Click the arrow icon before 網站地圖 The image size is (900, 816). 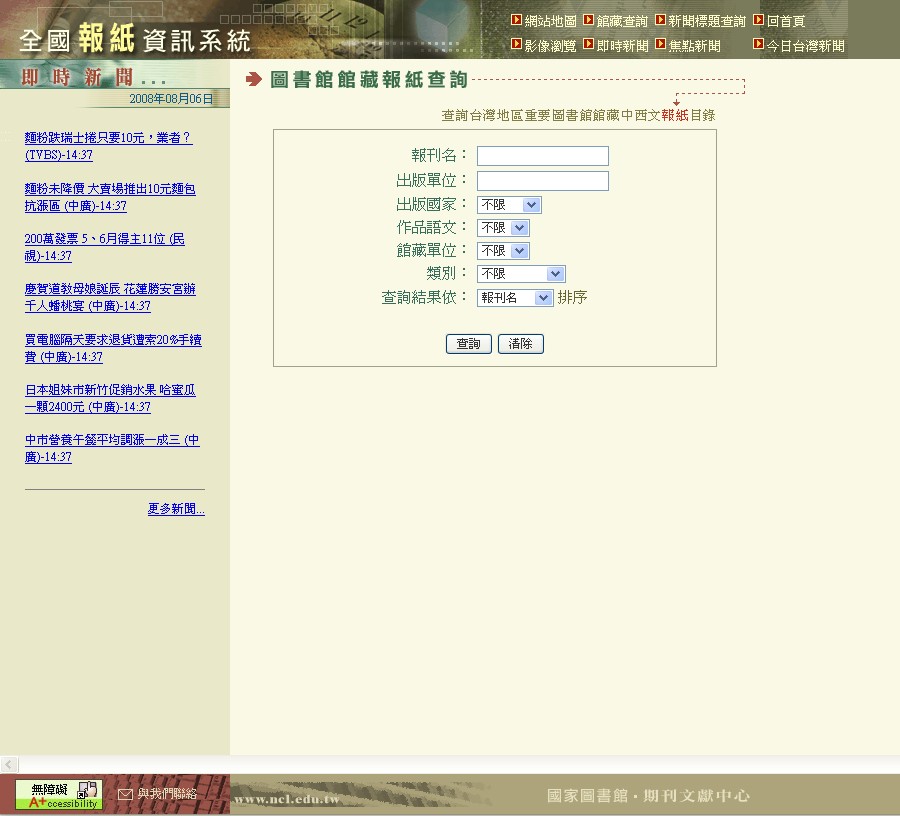click(x=516, y=20)
